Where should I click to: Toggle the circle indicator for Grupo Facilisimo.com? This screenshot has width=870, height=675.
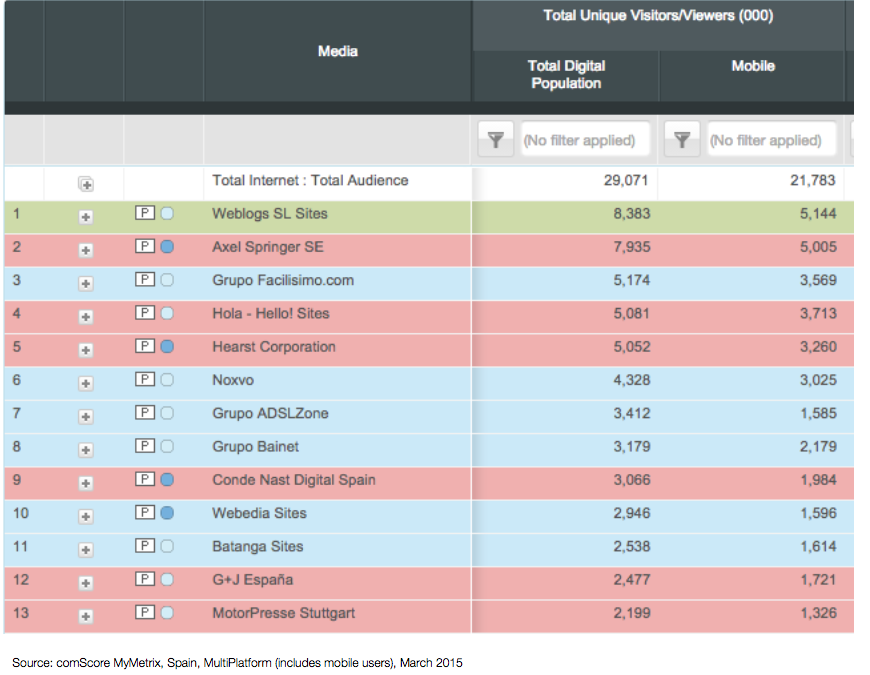[x=167, y=280]
